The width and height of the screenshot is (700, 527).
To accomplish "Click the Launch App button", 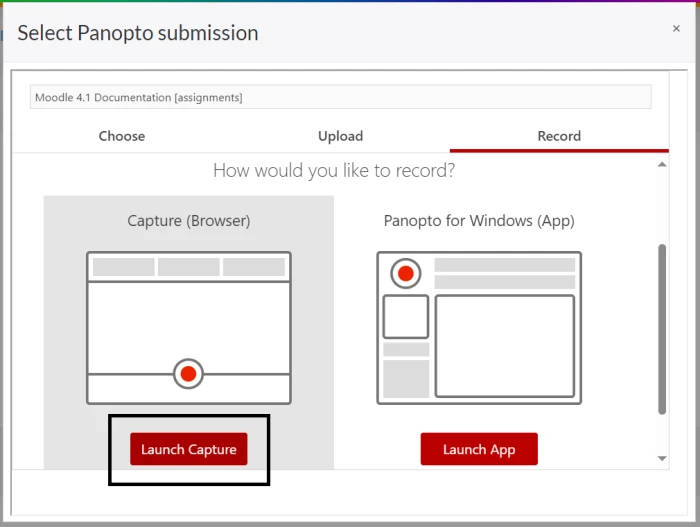I will tap(479, 449).
